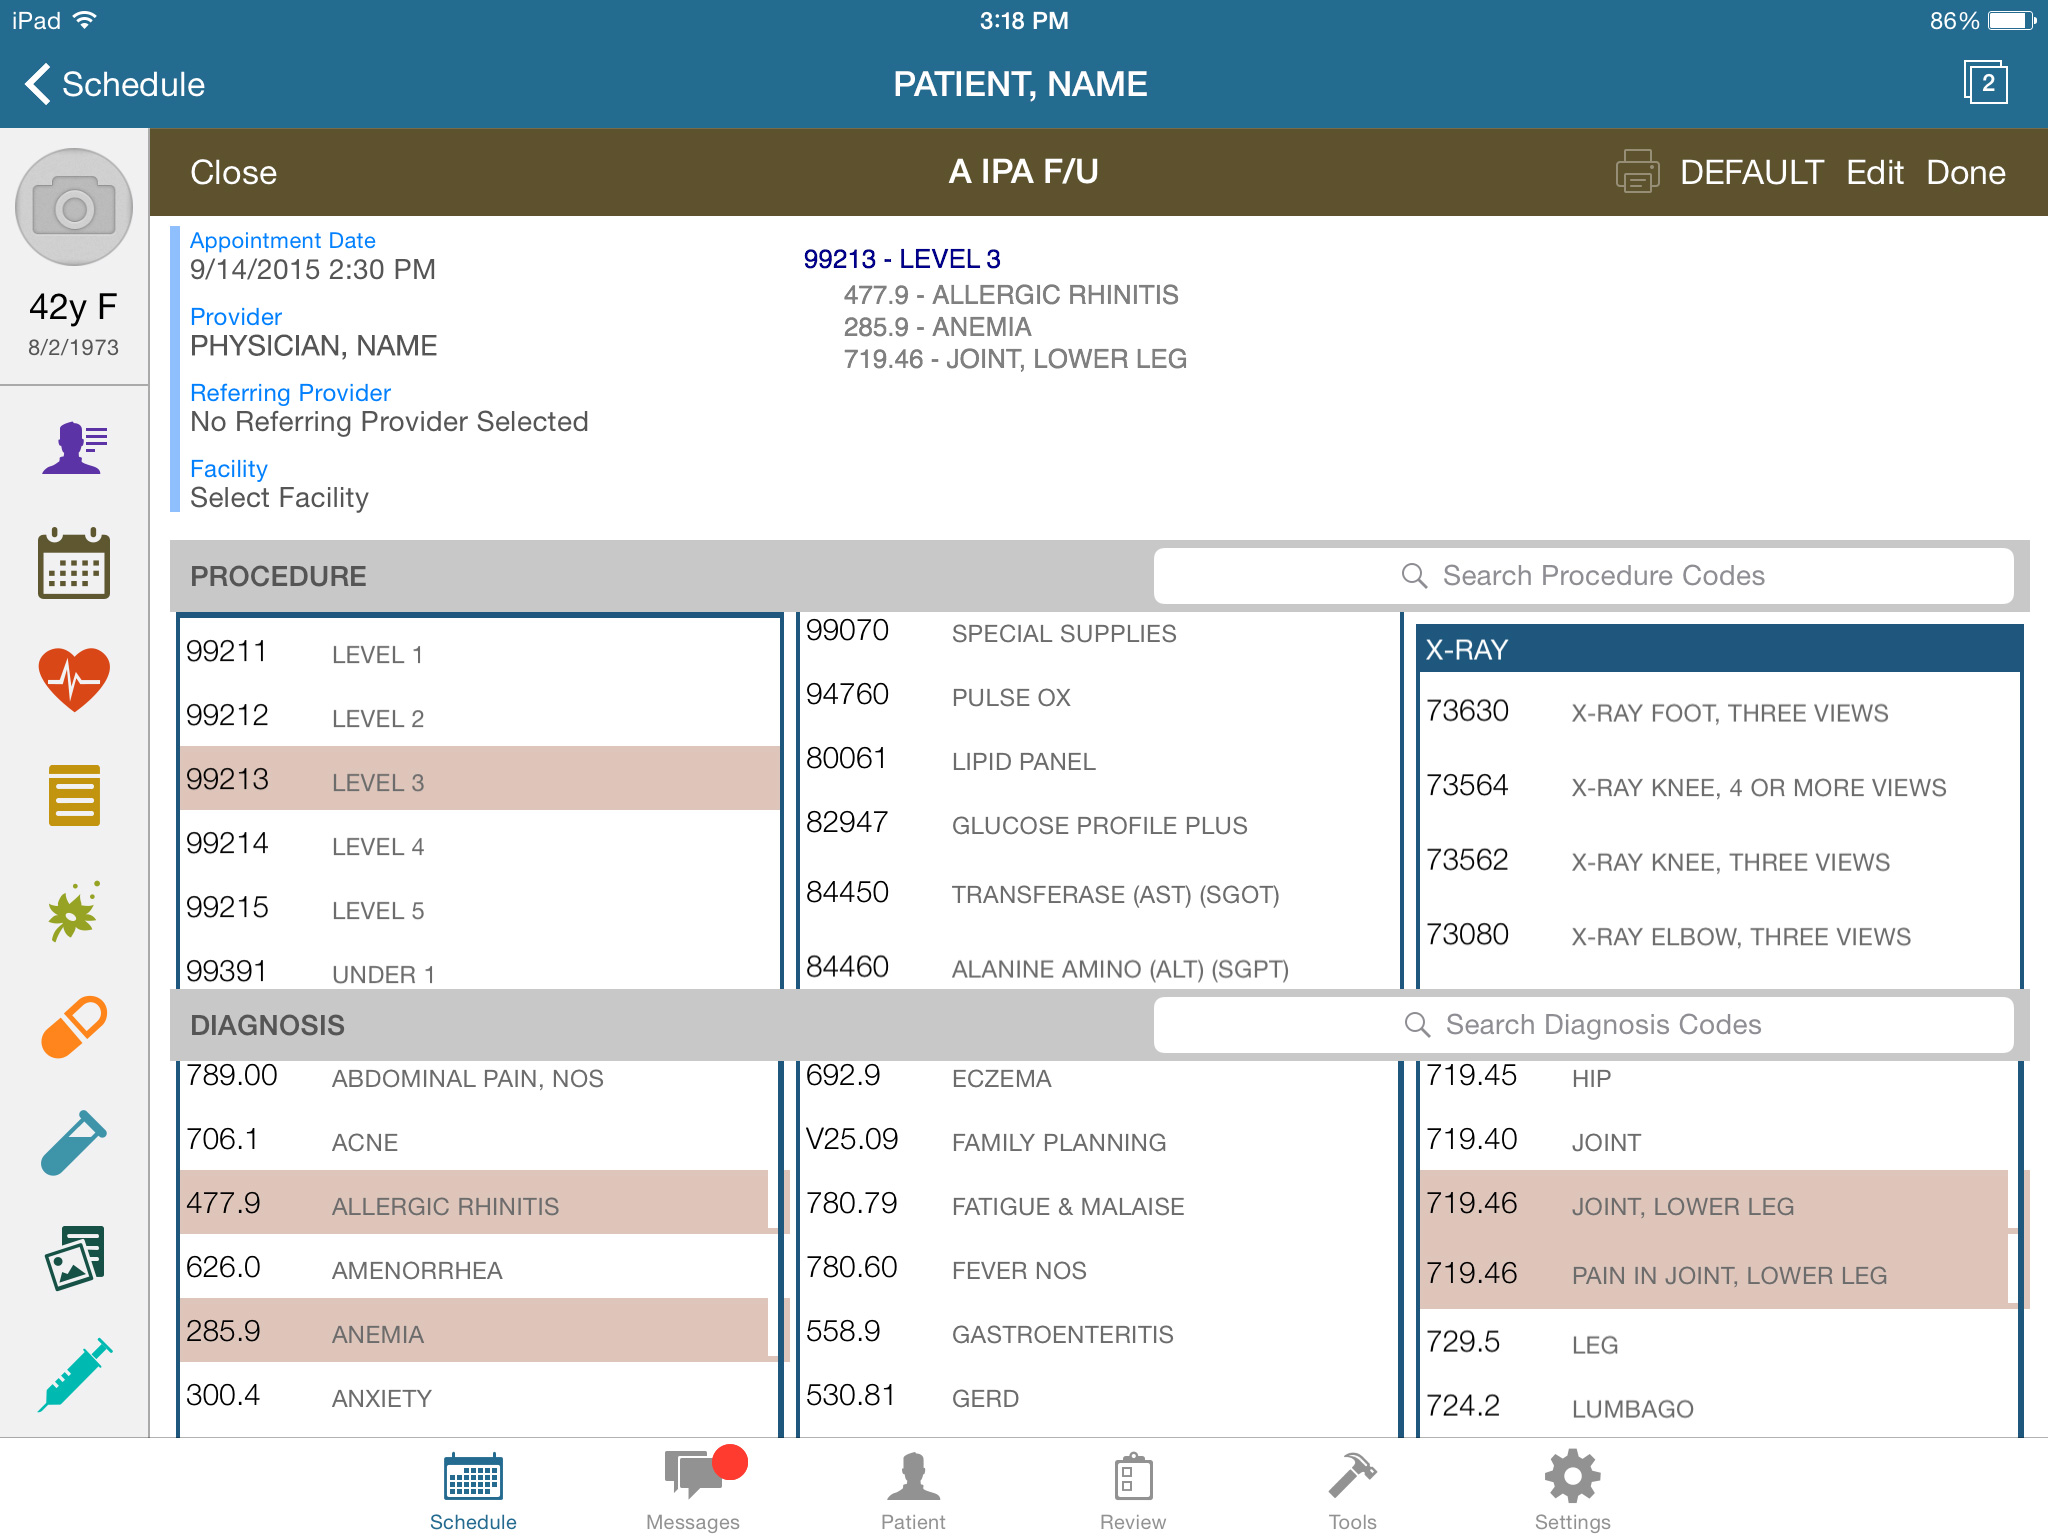The image size is (2048, 1536).
Task: Switch to the Messages tab
Action: (x=693, y=1490)
